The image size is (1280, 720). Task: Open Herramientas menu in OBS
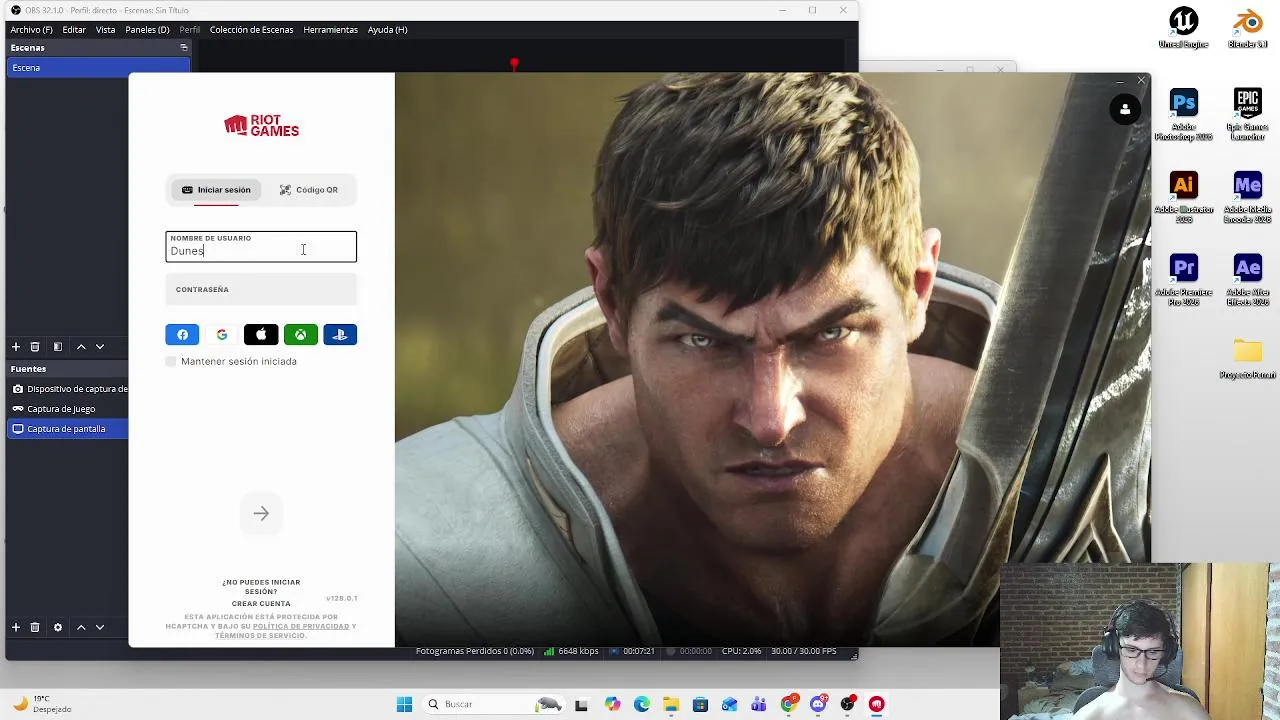pos(330,30)
